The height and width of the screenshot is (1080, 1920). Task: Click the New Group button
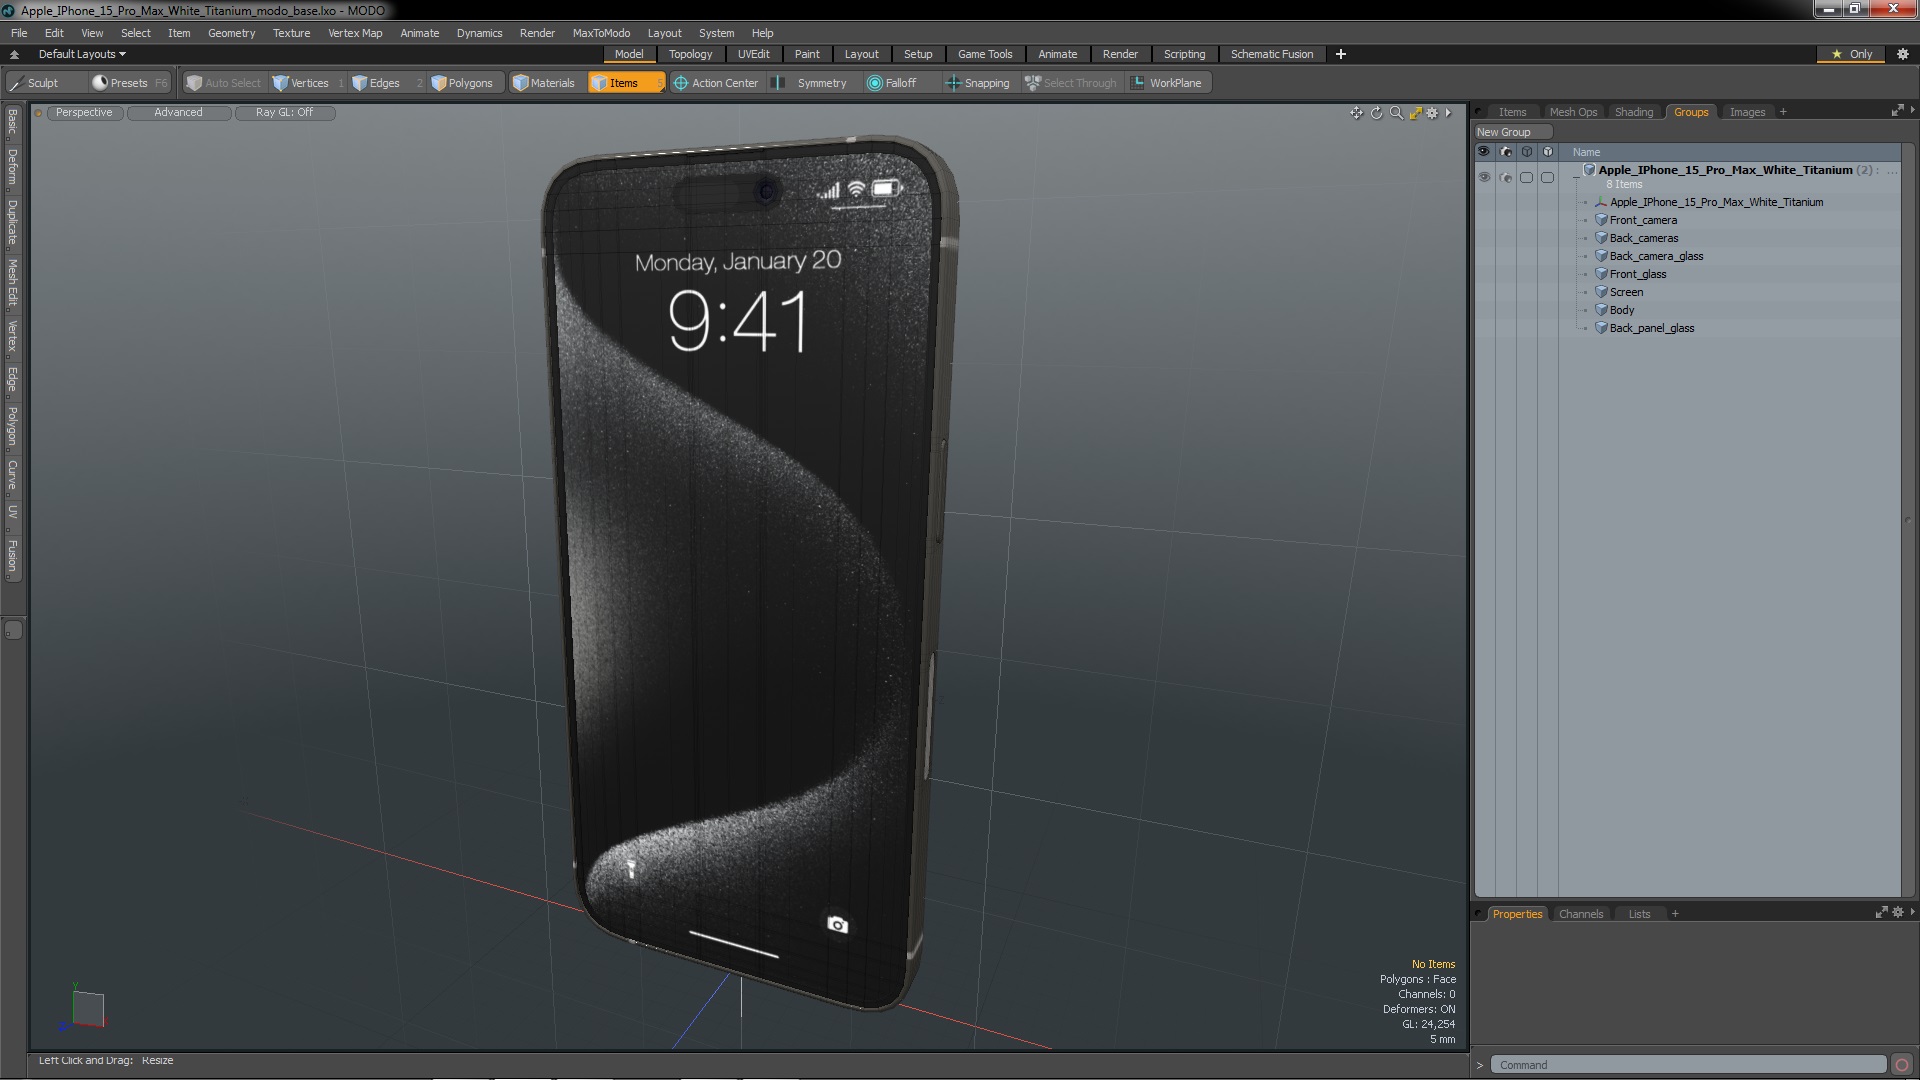click(x=1512, y=132)
